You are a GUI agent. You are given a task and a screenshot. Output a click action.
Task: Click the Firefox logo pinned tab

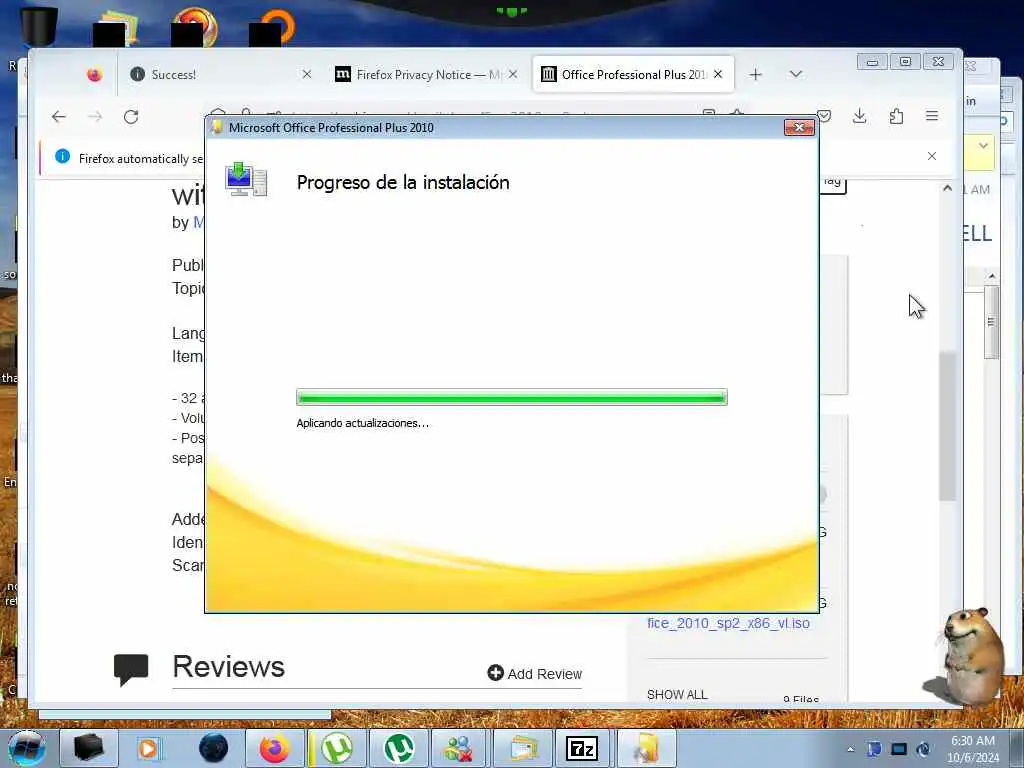click(x=95, y=74)
